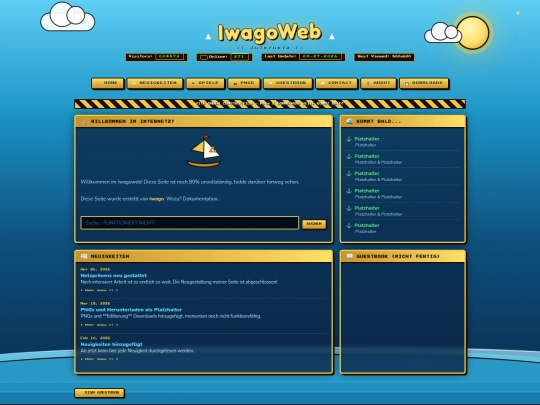Follow the Iwago author link
Image resolution: width=540 pixels, height=405 pixels.
[157, 199]
